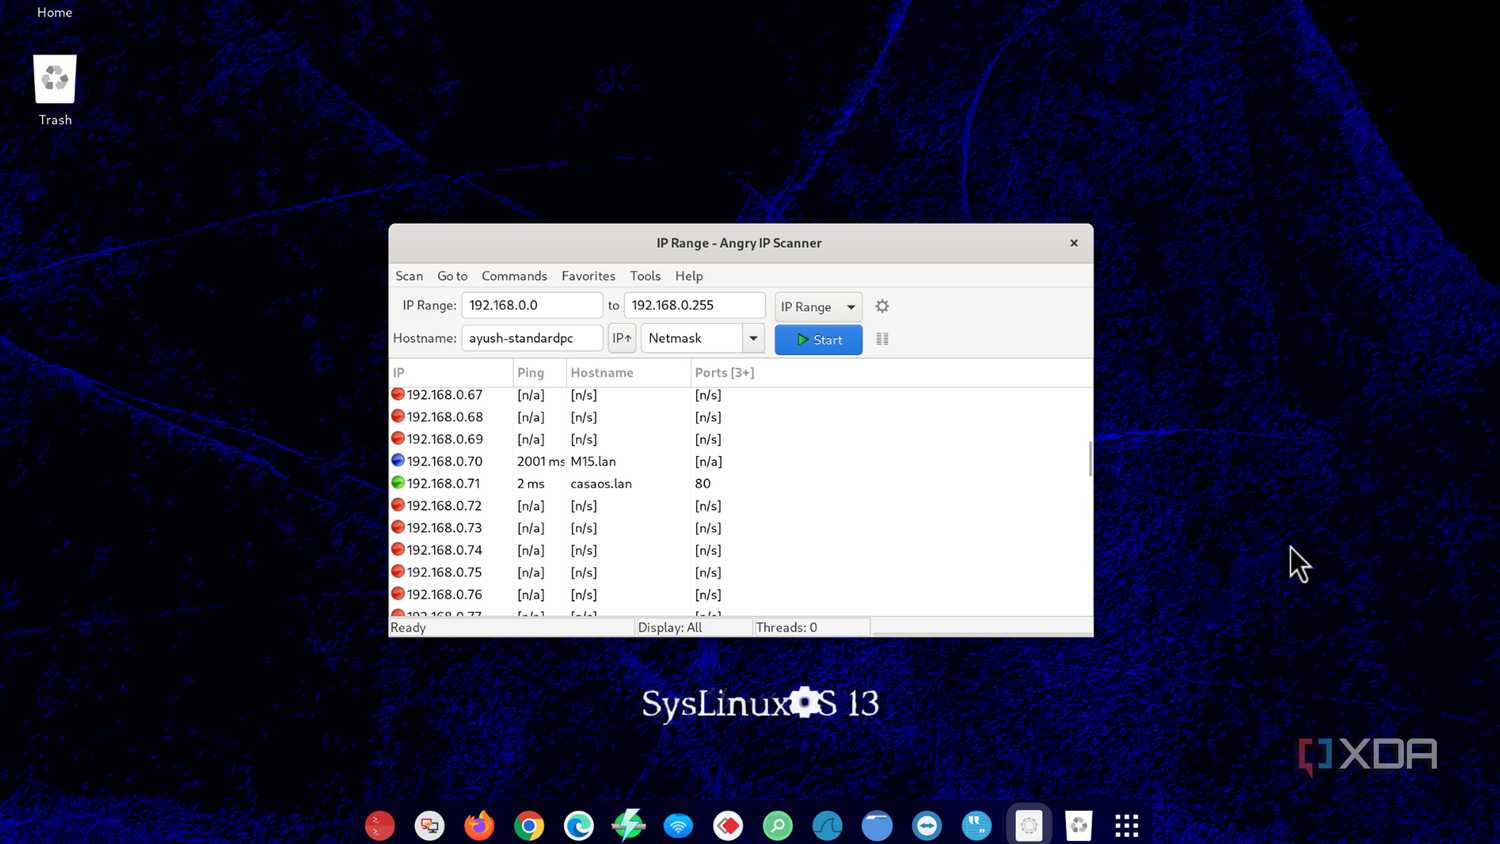This screenshot has height=844, width=1500.
Task: Open the Commands menu
Action: tap(514, 276)
